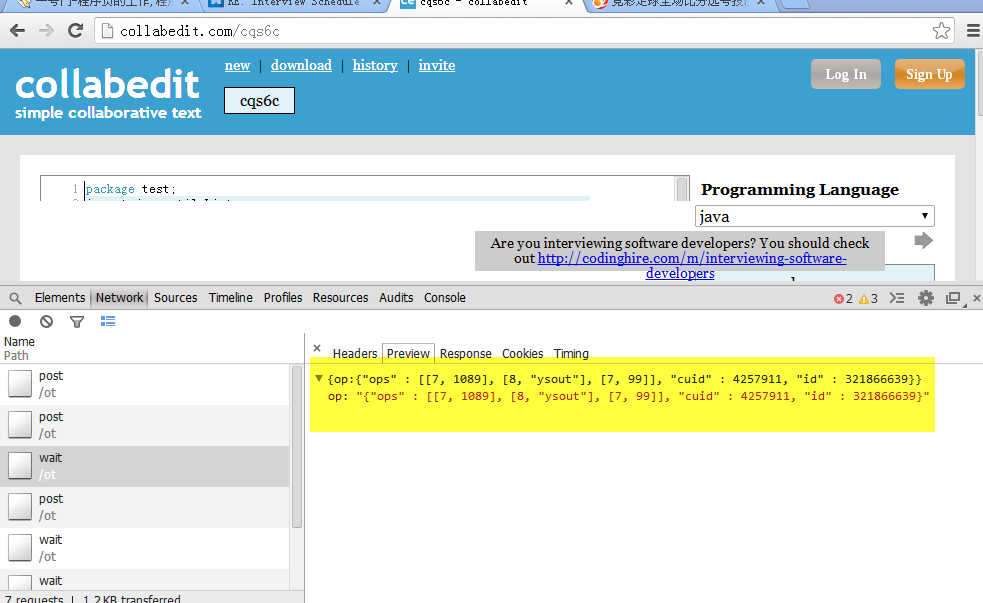Screen dimensions: 983x603
Task: Open the history link
Action: point(375,65)
